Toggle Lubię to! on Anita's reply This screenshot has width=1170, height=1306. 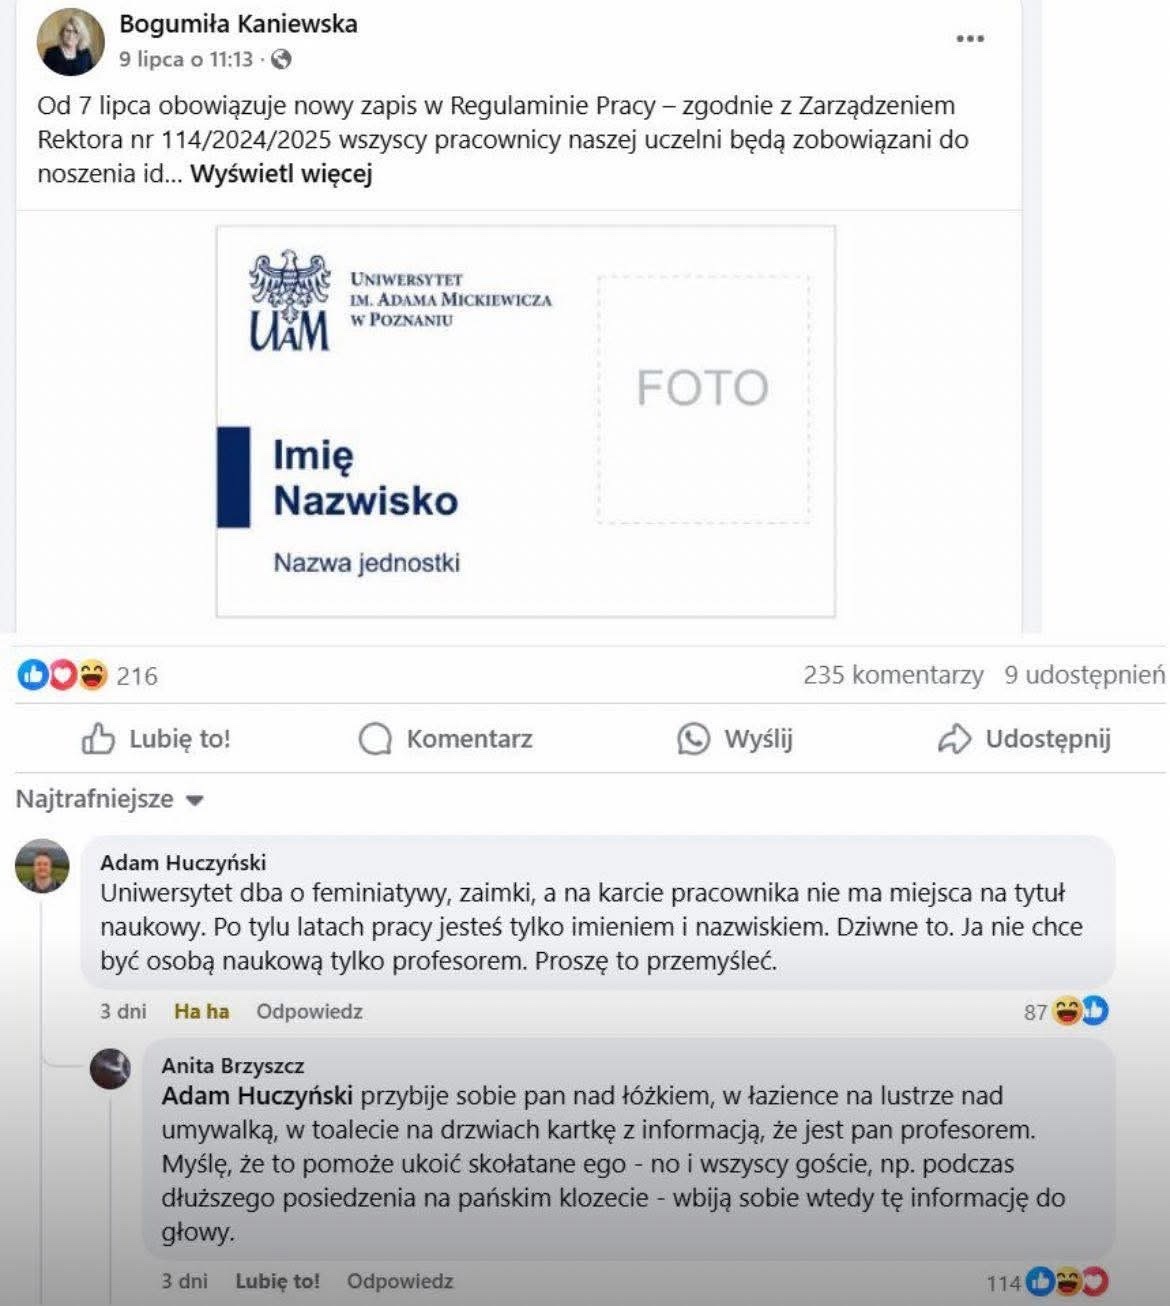pos(277,1281)
